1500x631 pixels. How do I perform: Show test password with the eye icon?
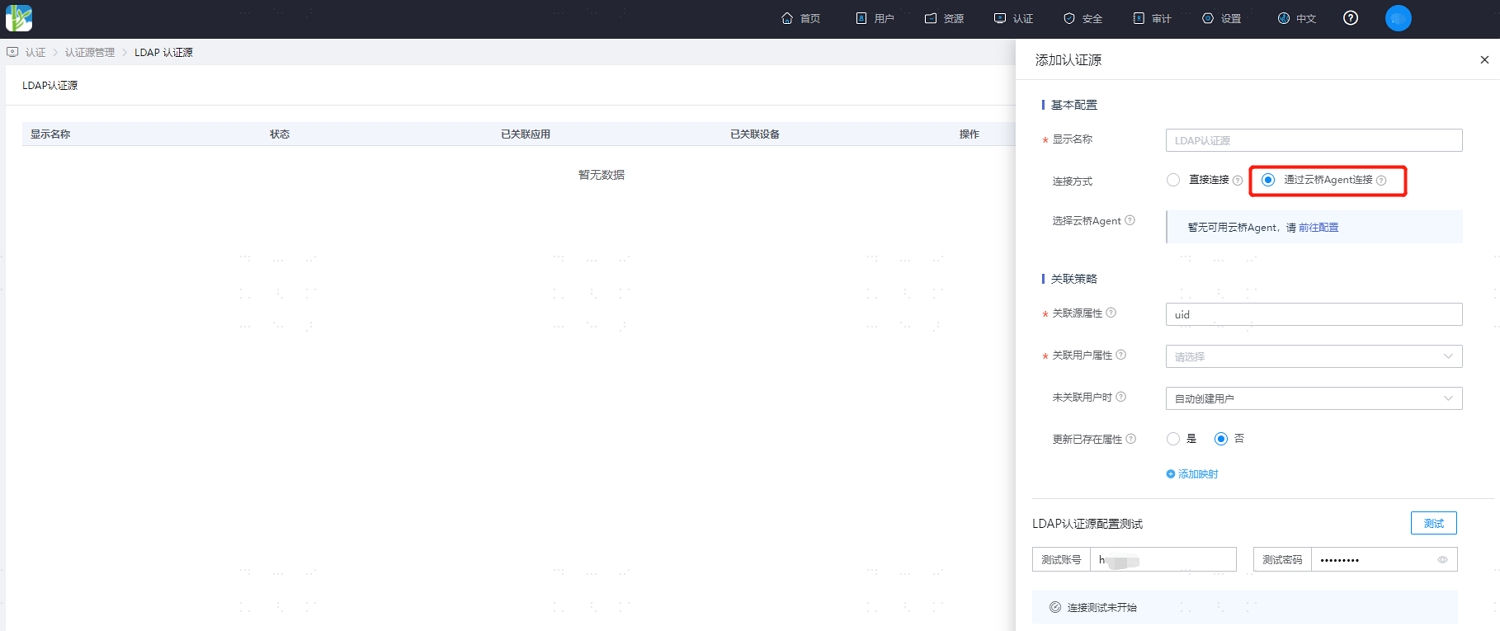[x=1442, y=560]
